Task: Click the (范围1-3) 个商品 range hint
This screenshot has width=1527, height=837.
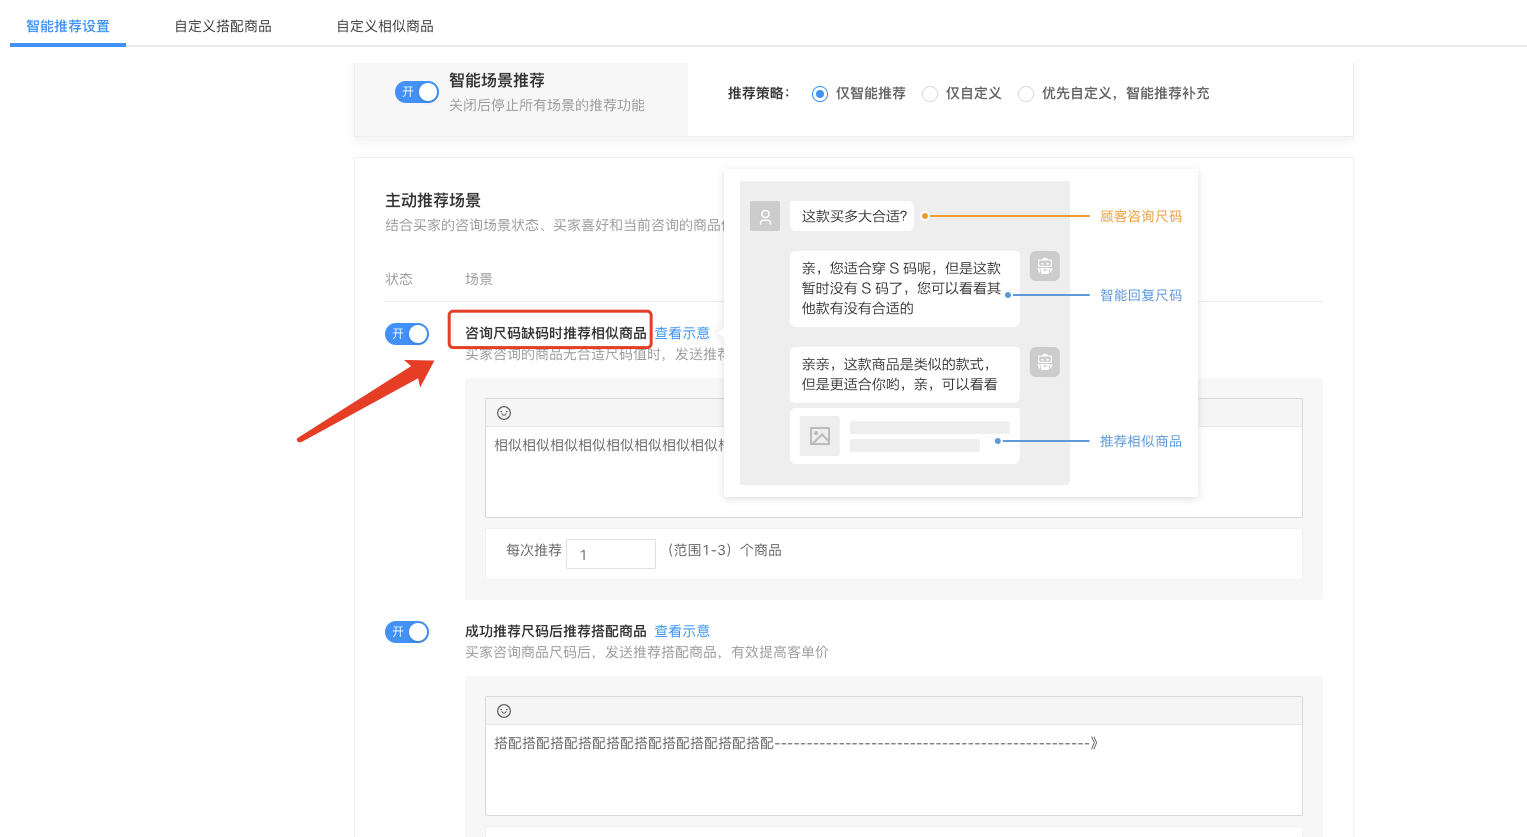Action: [724, 550]
